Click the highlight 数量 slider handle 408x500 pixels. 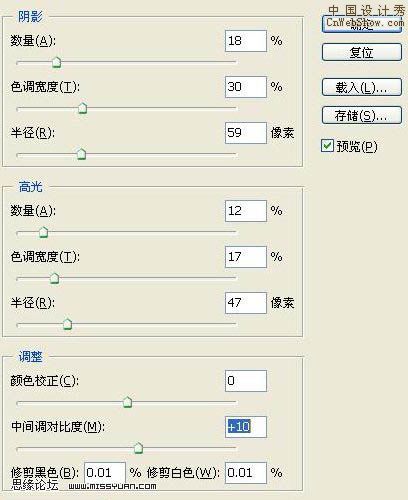44,232
